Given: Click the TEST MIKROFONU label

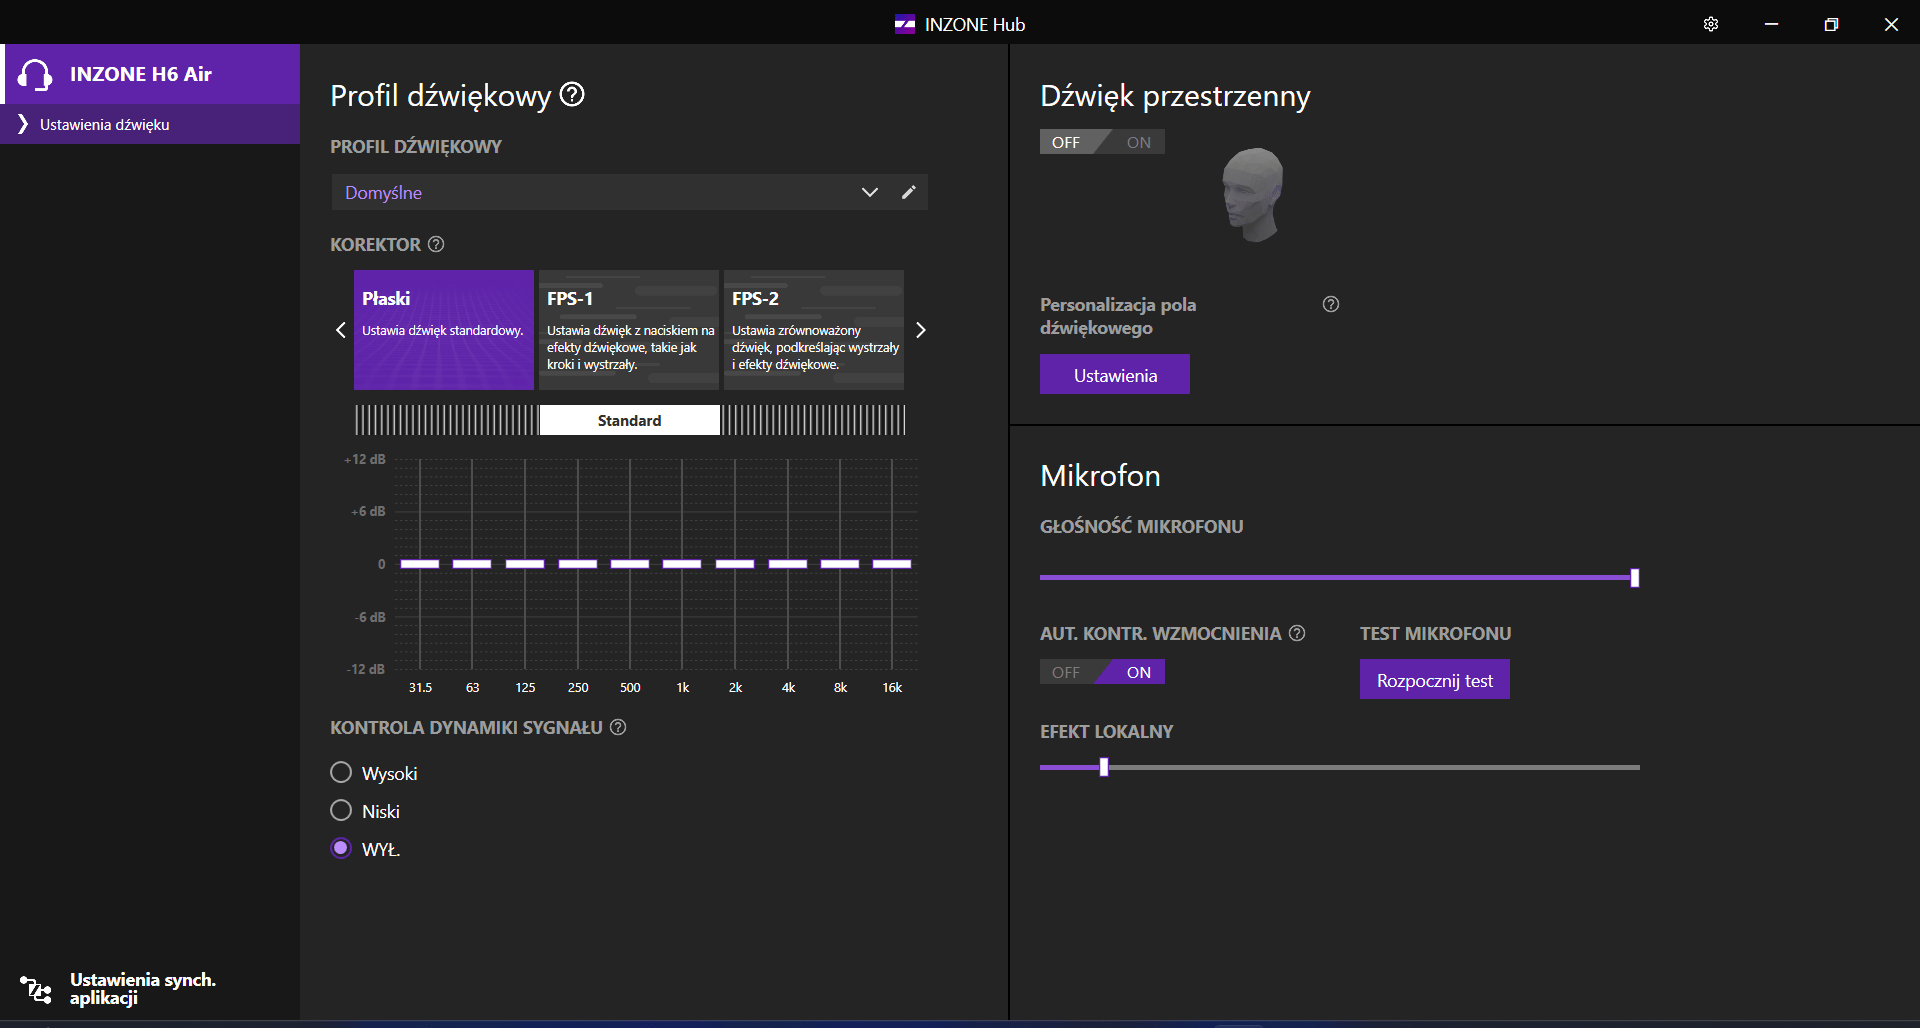Looking at the screenshot, I should 1436,633.
